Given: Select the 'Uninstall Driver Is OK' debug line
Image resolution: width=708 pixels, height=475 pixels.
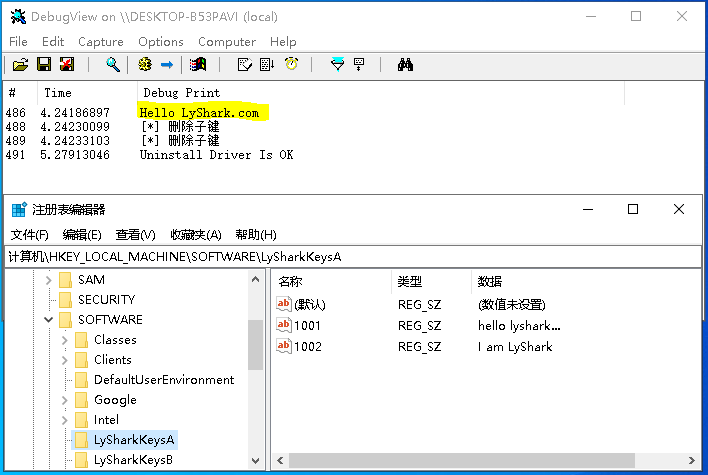Looking at the screenshot, I should pyautogui.click(x=216, y=155).
